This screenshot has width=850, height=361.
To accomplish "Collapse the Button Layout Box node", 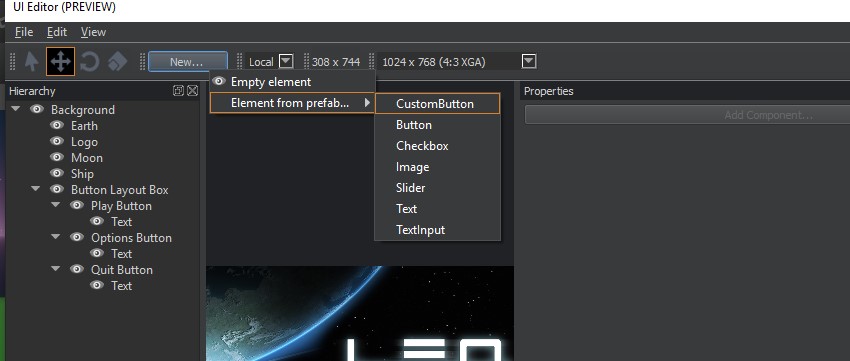I will coord(36,189).
